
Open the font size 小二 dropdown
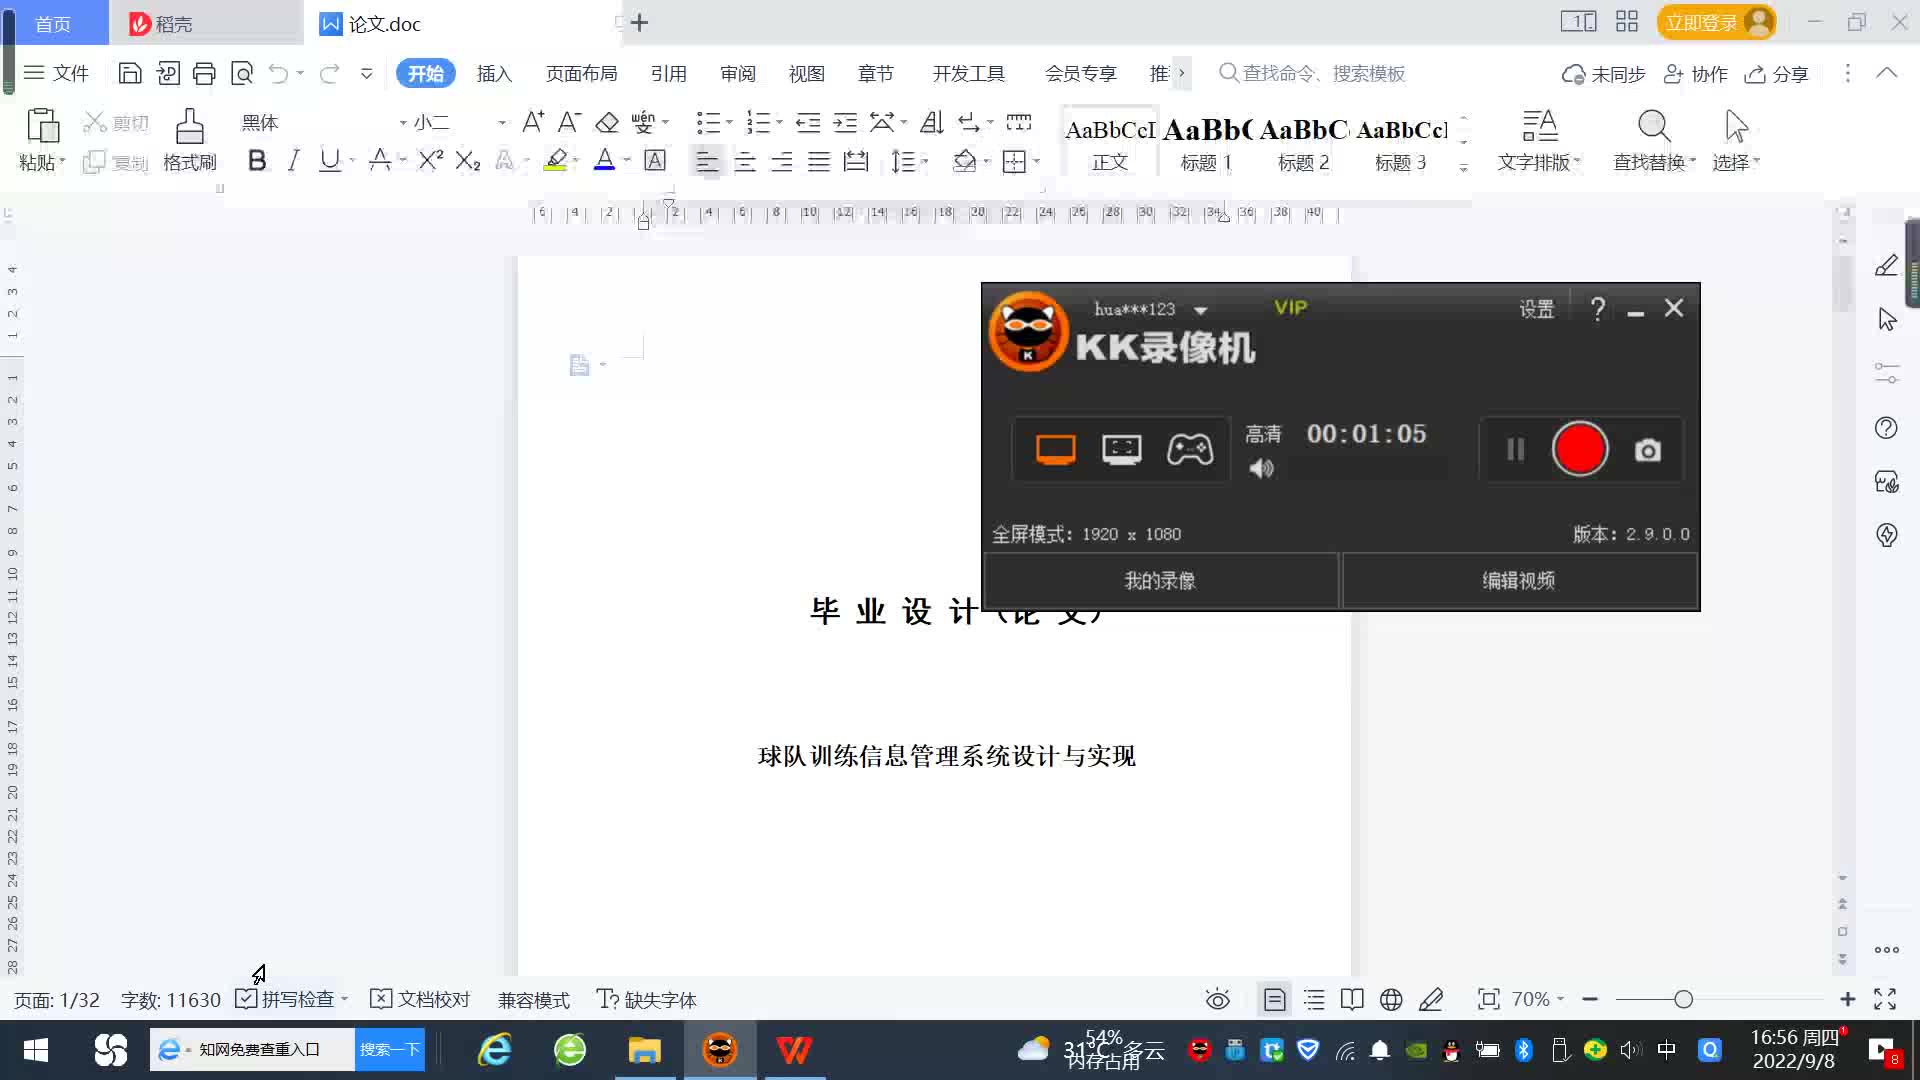click(501, 123)
